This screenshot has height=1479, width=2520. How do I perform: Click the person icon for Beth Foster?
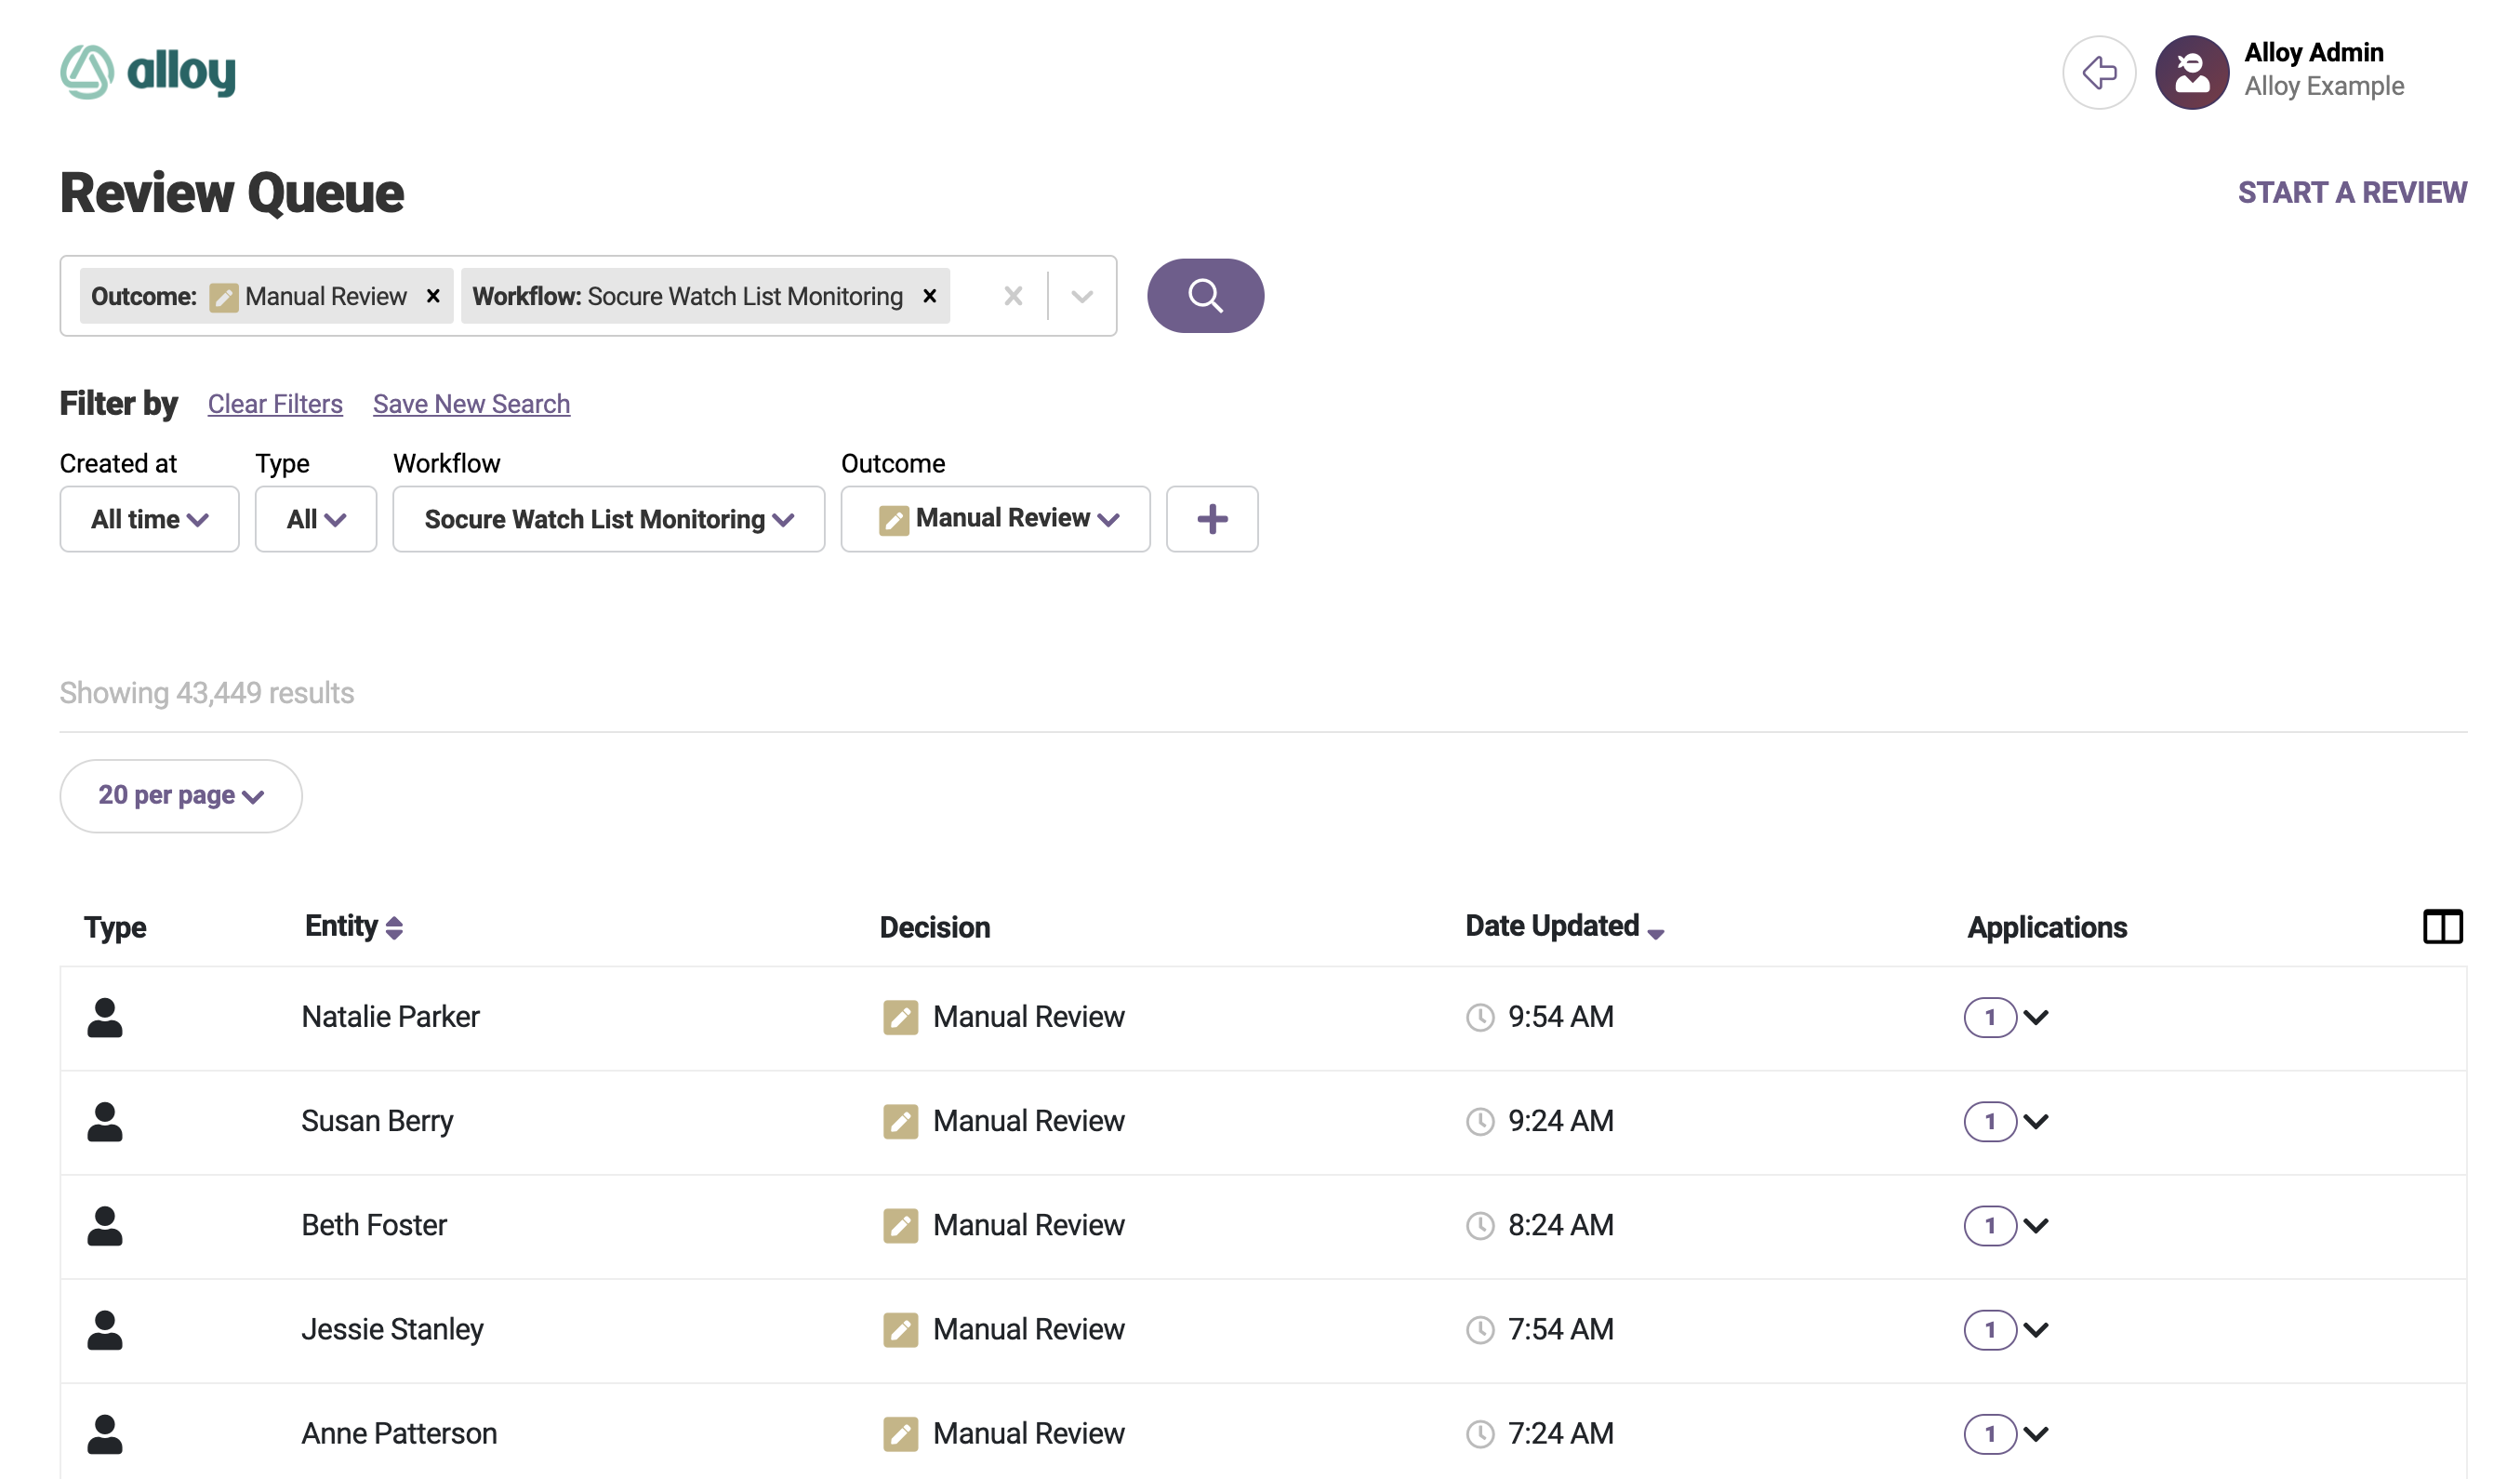[105, 1226]
